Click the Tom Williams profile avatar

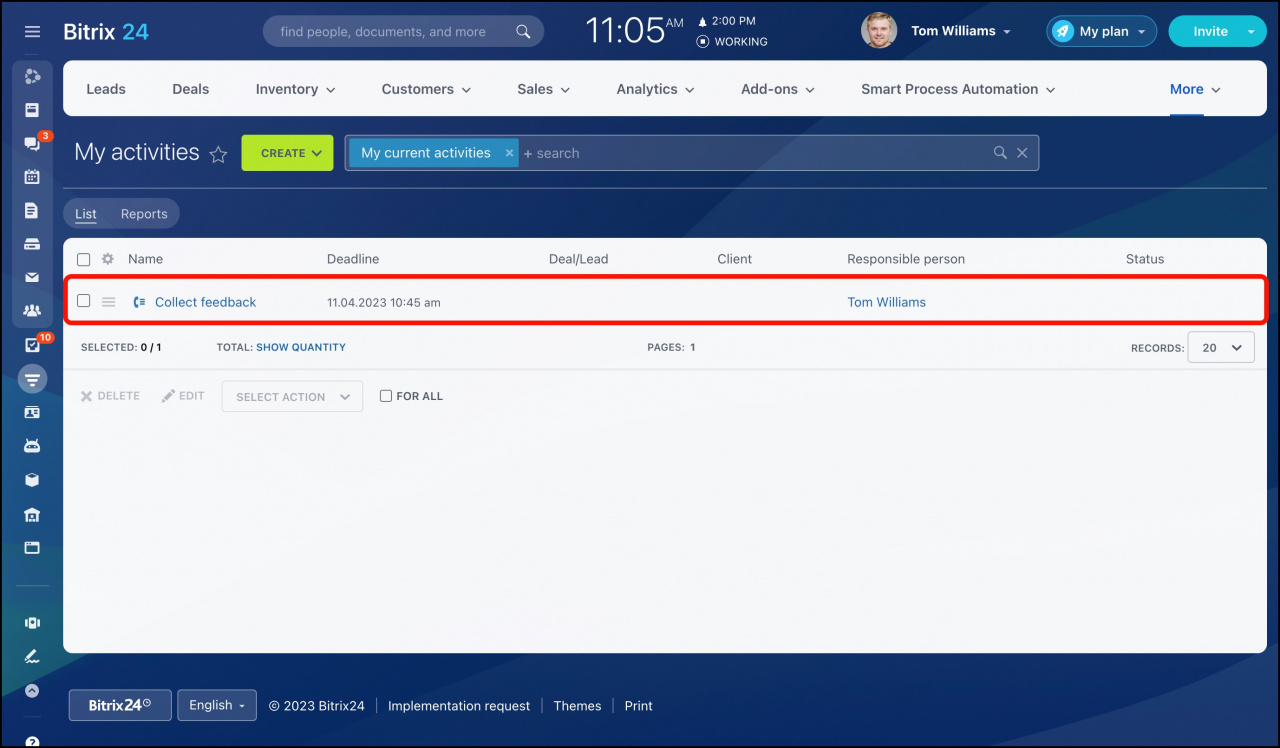pos(879,31)
